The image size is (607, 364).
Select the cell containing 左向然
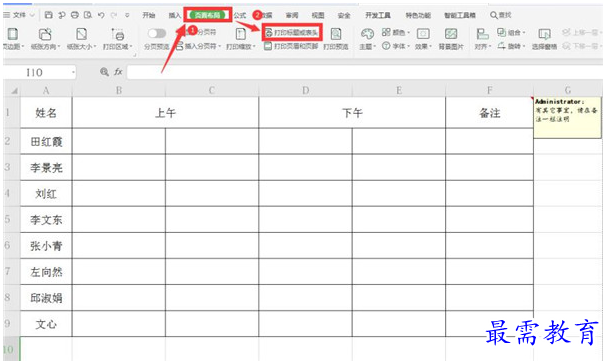pos(46,271)
